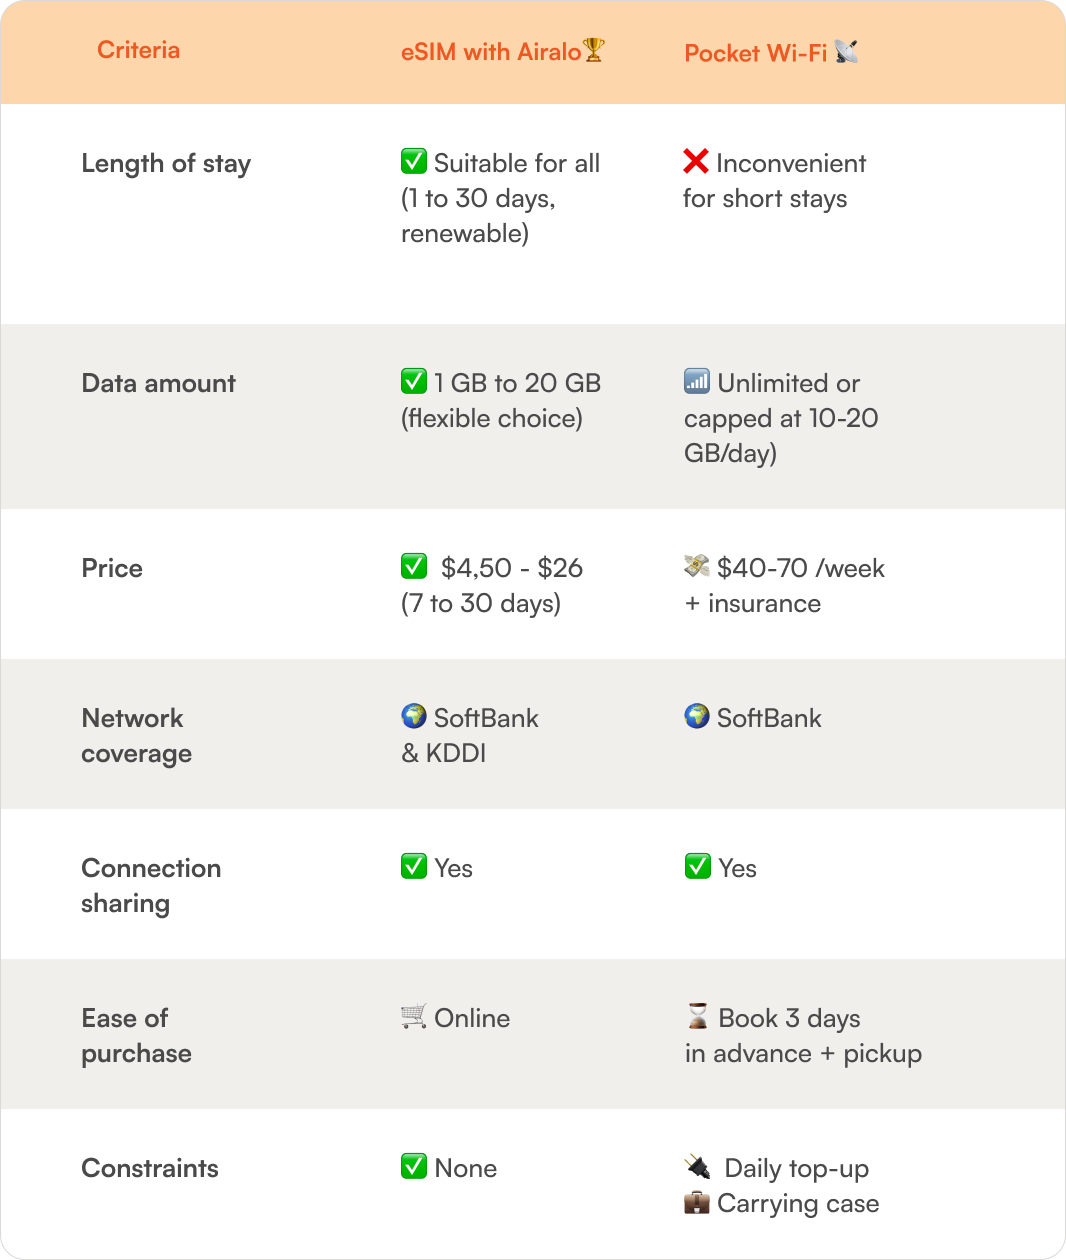The width and height of the screenshot is (1066, 1260).
Task: Click the hourglass icon beside Book 3 days
Action: [x=698, y=1016]
